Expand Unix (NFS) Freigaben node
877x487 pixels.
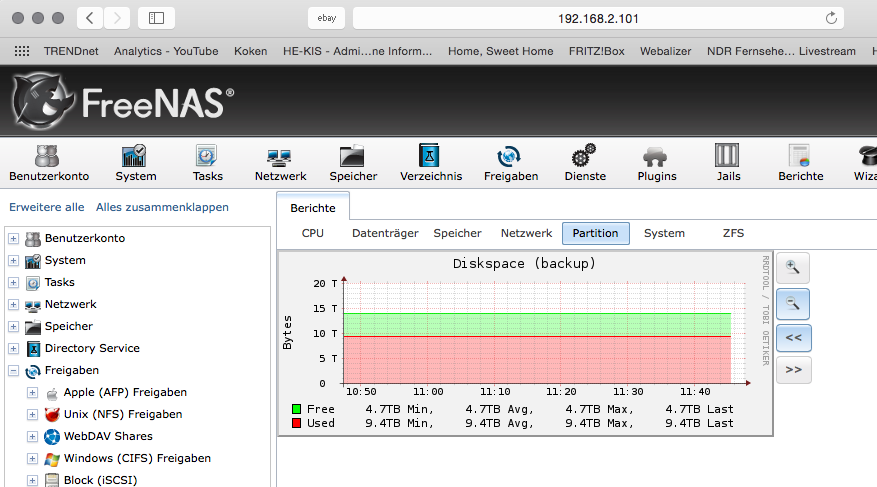(x=32, y=415)
